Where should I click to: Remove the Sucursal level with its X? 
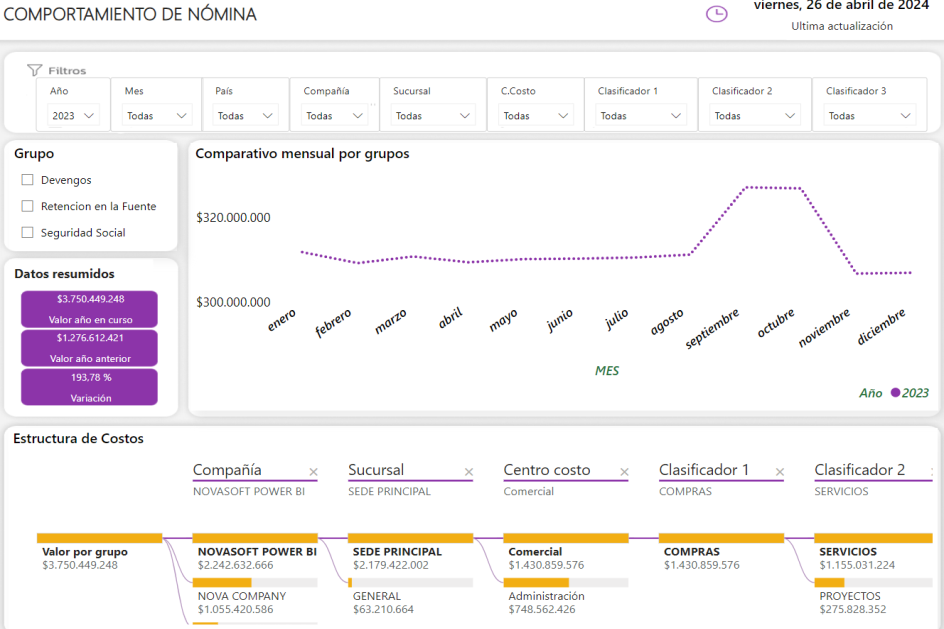click(x=469, y=472)
